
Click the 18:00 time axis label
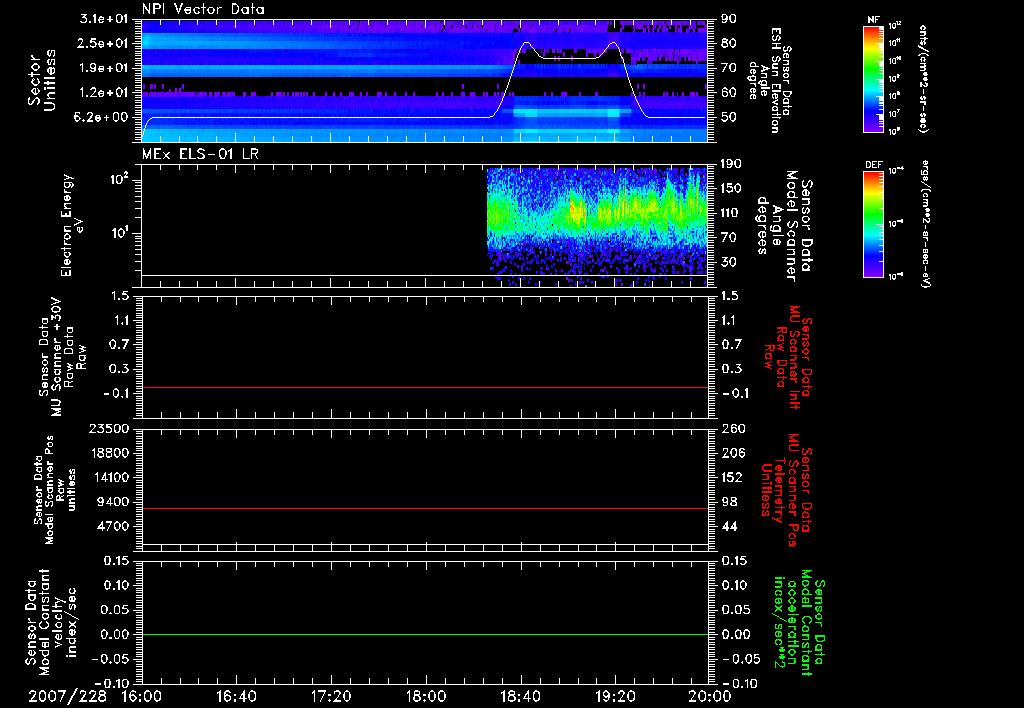click(x=426, y=696)
